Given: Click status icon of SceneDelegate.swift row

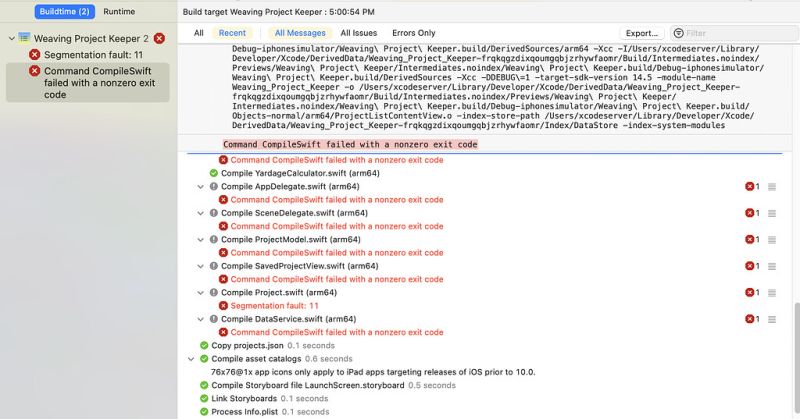Looking at the screenshot, I should (x=214, y=213).
